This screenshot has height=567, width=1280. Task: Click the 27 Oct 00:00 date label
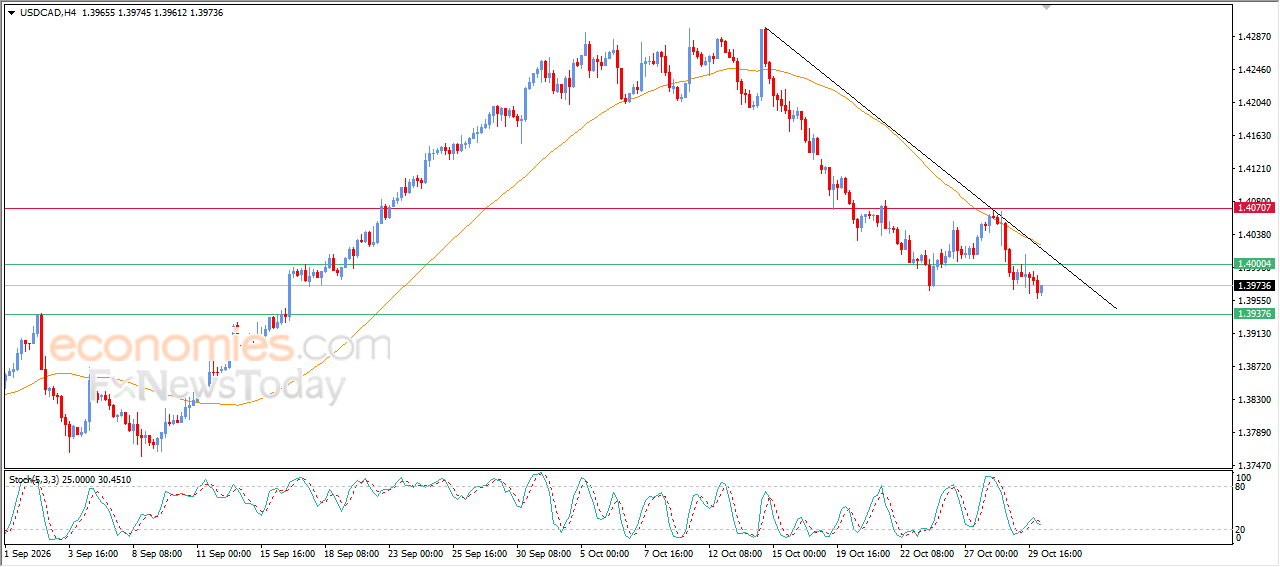(x=991, y=553)
